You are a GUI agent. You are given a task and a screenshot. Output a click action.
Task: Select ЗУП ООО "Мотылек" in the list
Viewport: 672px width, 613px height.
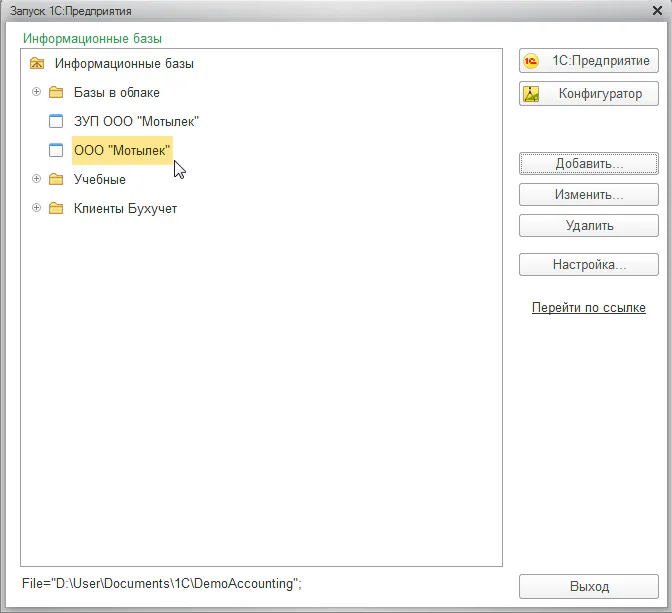(136, 122)
